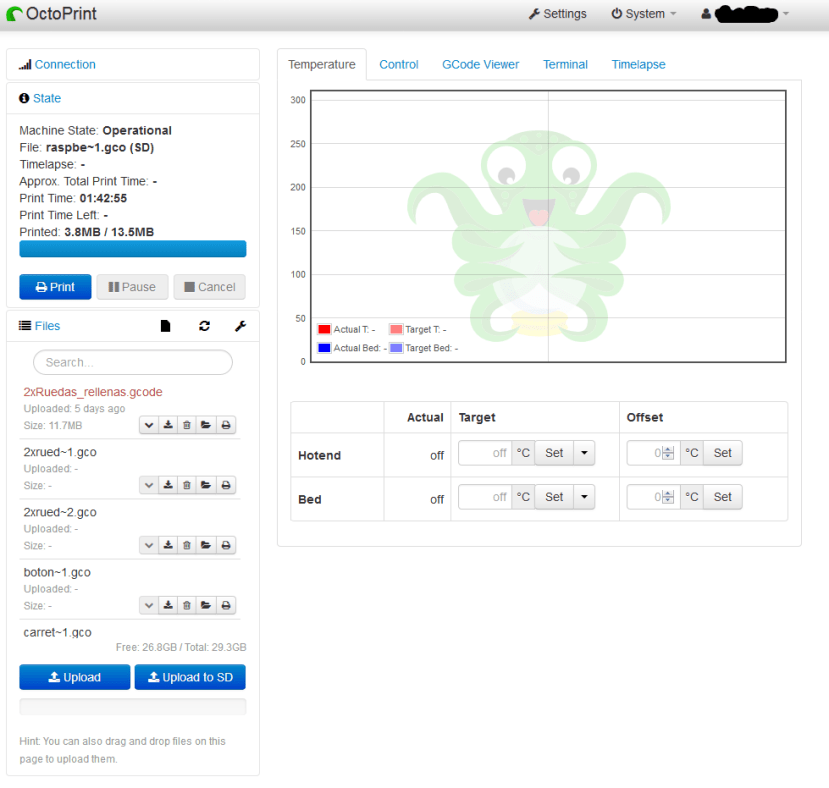
Task: Focus the Bed target temperature field
Action: click(485, 497)
